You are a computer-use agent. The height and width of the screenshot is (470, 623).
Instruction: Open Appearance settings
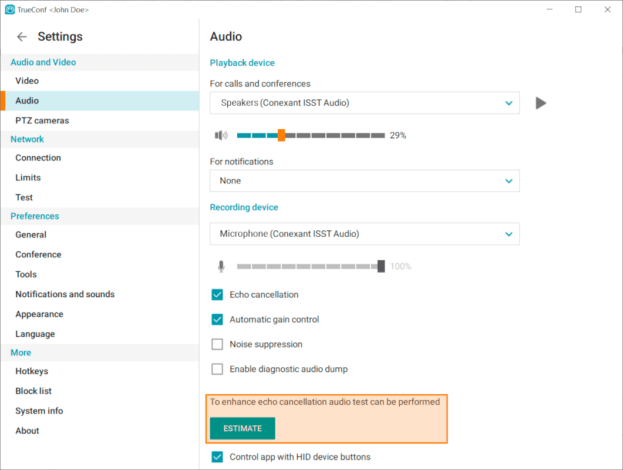100,314
